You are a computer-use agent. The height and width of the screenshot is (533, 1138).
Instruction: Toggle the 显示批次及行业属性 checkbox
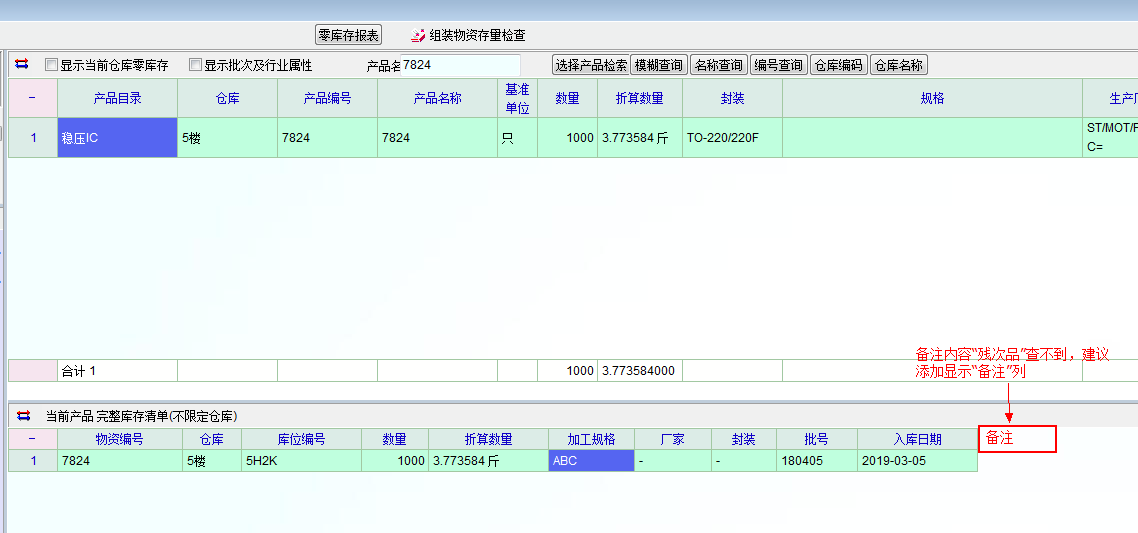coord(196,65)
